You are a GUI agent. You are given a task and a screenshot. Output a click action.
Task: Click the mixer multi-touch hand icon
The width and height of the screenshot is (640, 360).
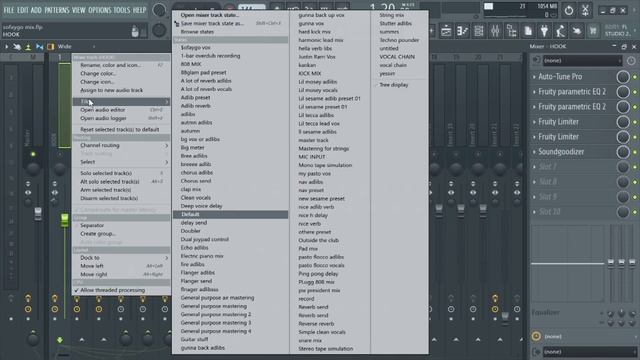17,47
